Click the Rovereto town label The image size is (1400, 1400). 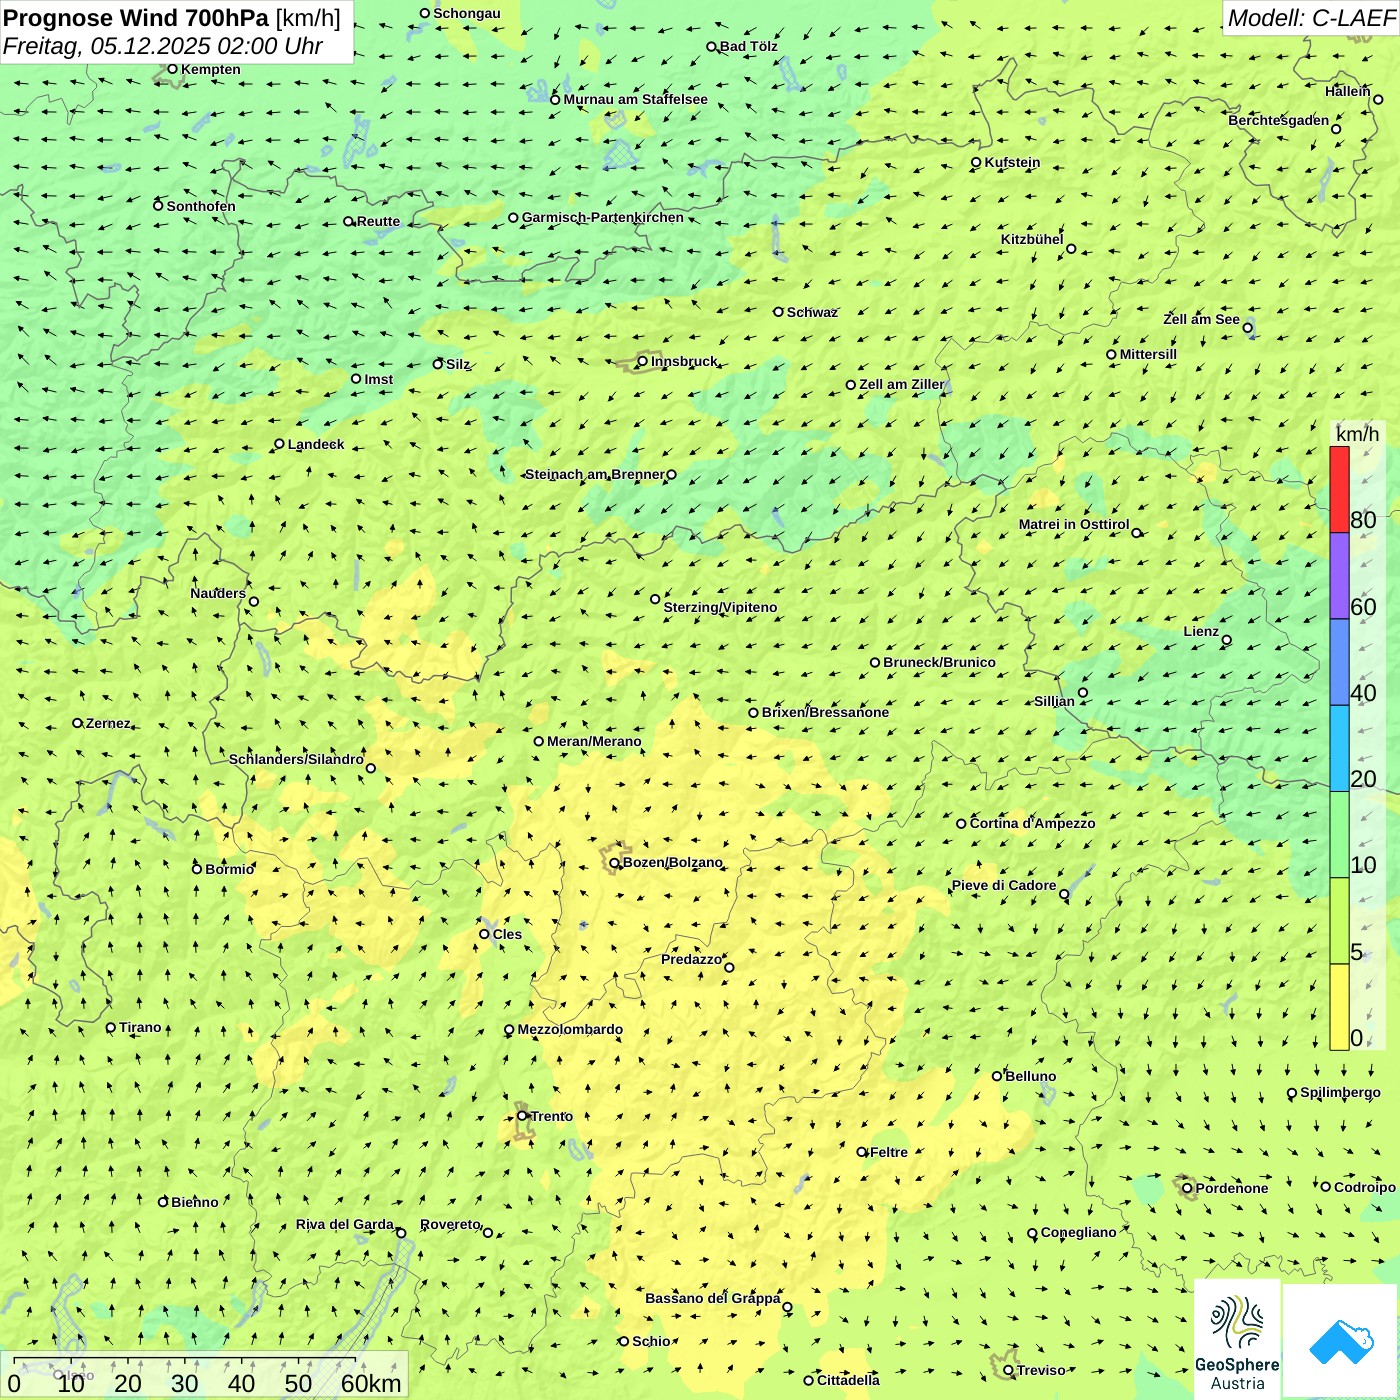tap(450, 1224)
